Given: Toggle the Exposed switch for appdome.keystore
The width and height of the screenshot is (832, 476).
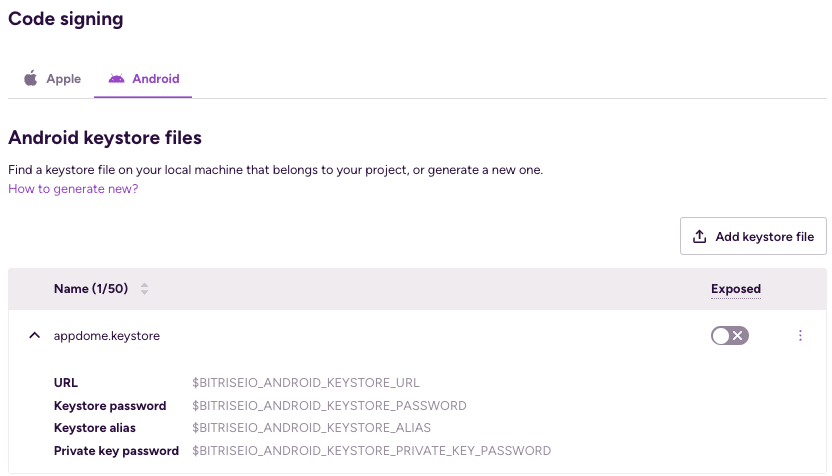Looking at the screenshot, I should tap(730, 336).
